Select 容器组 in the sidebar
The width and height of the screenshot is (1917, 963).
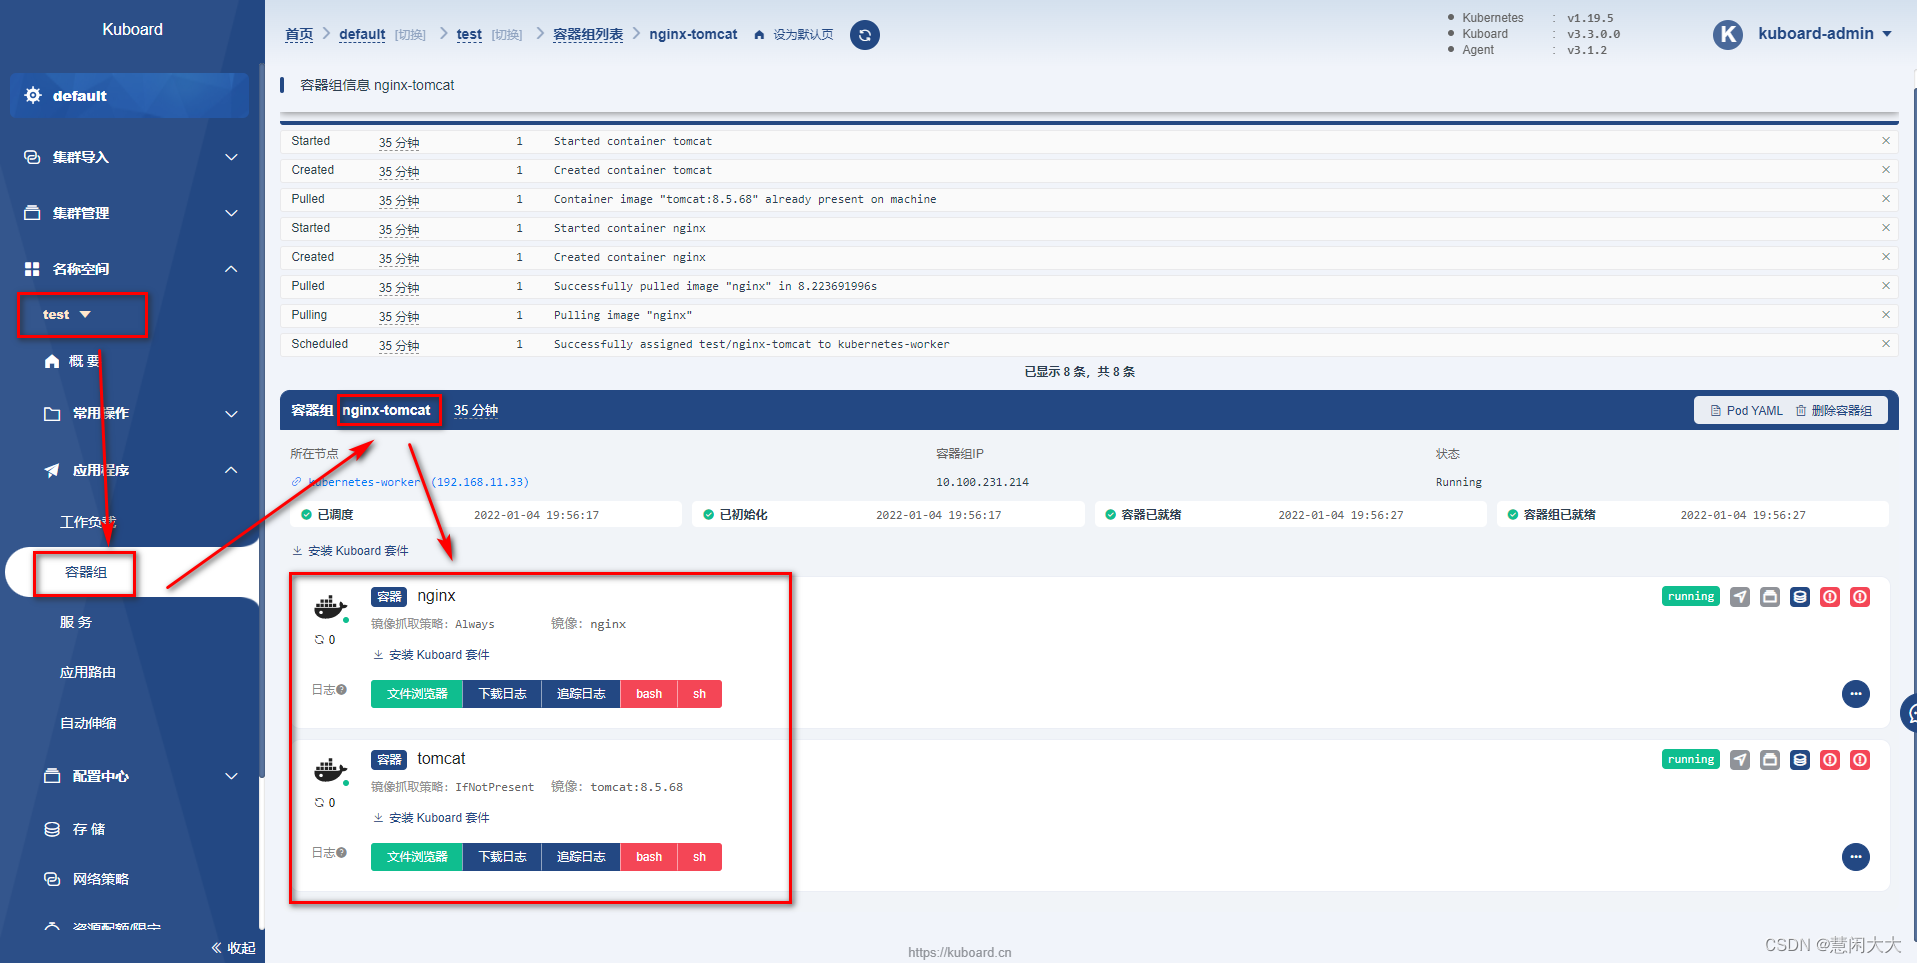[86, 572]
